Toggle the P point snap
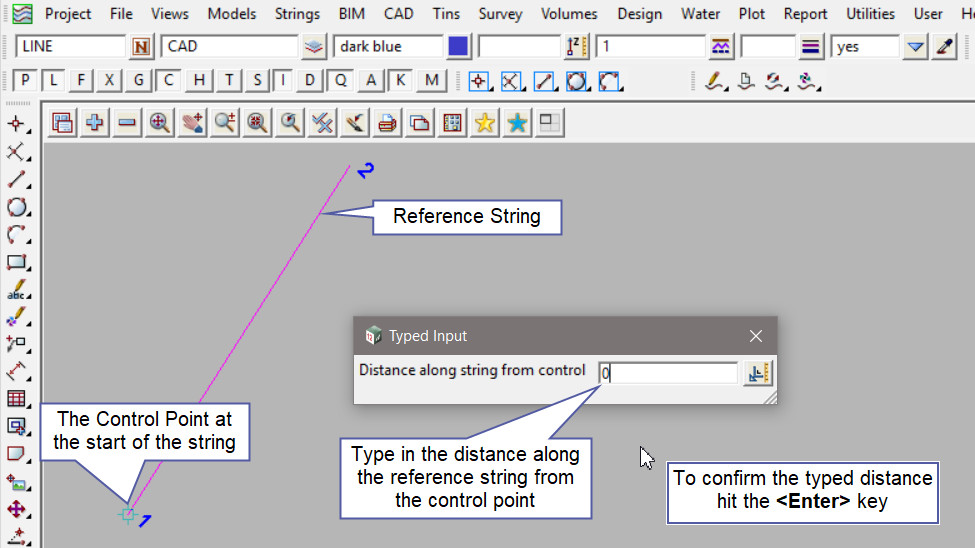Viewport: 975px width, 548px height. pos(25,80)
